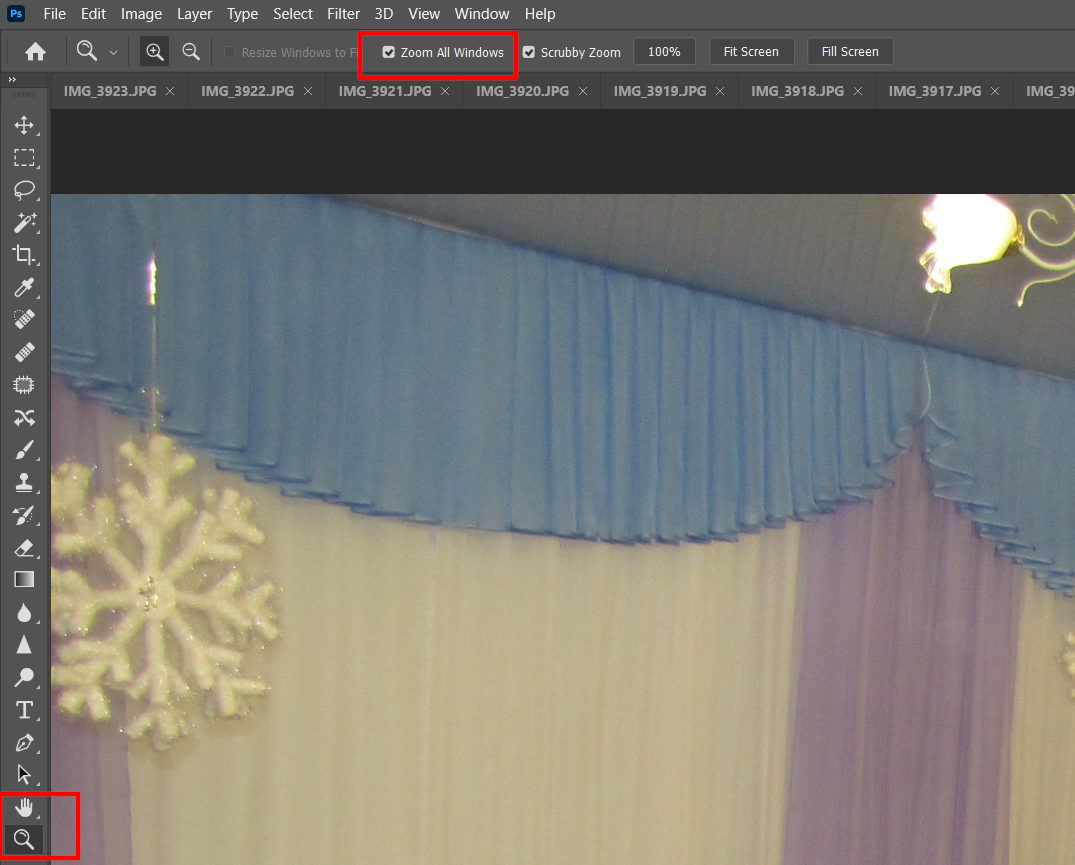The image size is (1075, 865).
Task: Select the Patch tool icon
Action: 24,385
